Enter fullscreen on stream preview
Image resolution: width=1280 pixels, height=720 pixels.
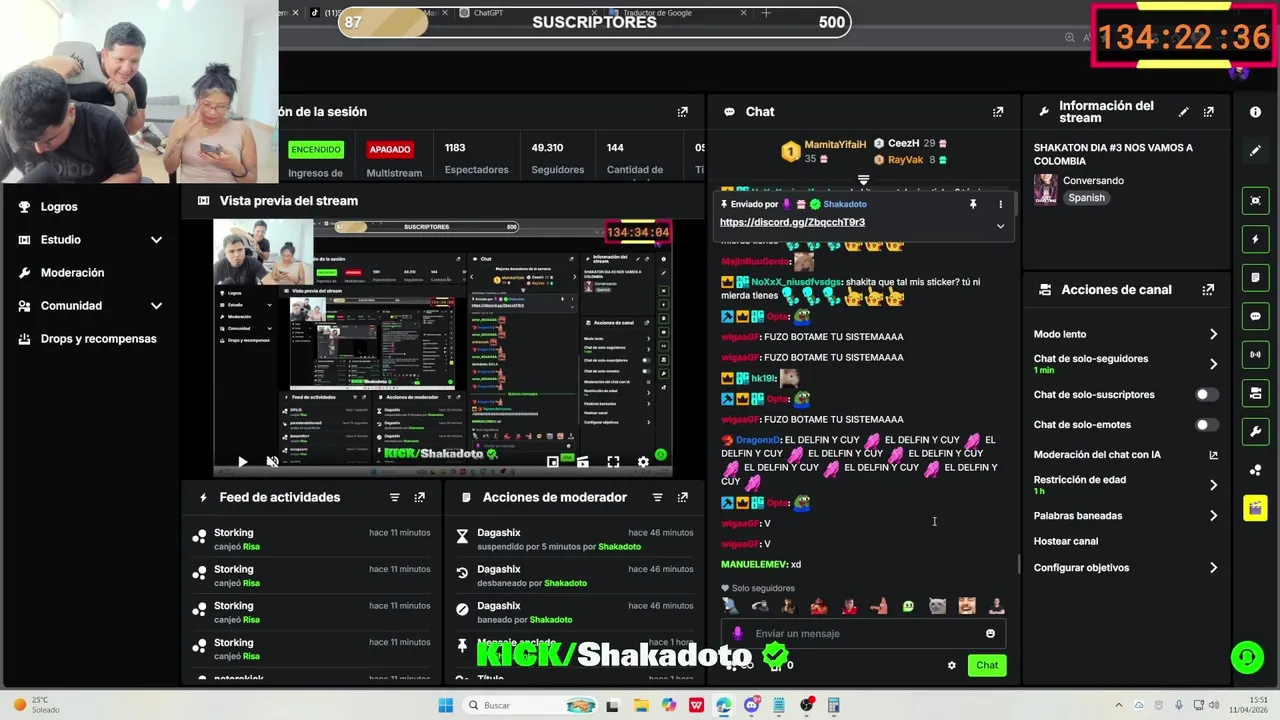[x=613, y=462]
